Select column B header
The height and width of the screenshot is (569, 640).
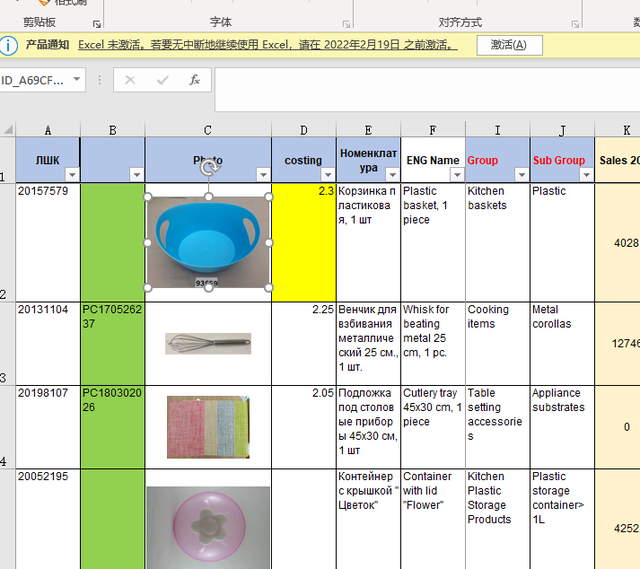pyautogui.click(x=113, y=130)
